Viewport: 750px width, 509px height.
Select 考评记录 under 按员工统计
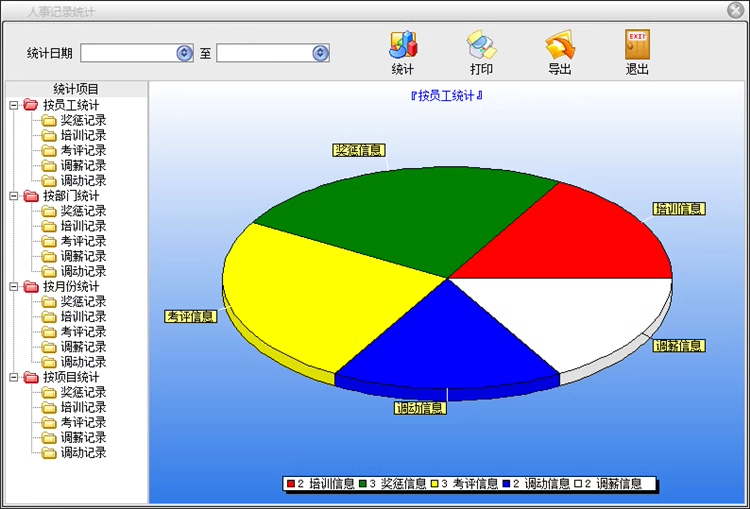coord(83,150)
